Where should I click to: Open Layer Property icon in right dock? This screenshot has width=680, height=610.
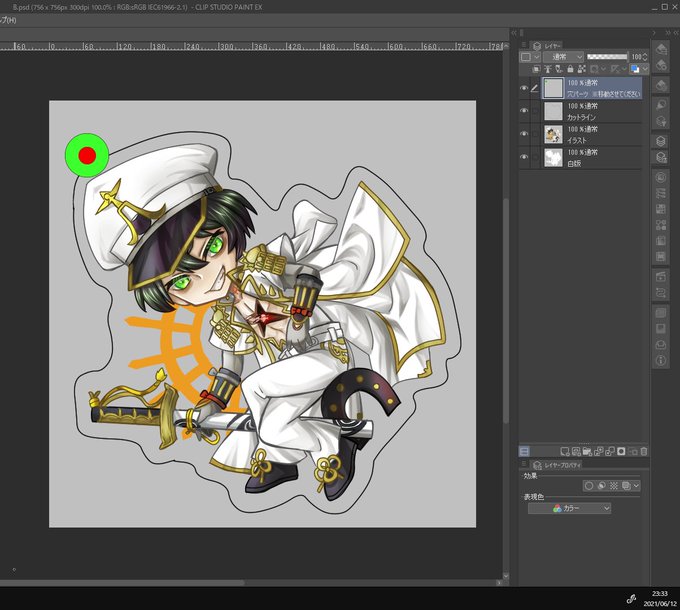coord(660,157)
